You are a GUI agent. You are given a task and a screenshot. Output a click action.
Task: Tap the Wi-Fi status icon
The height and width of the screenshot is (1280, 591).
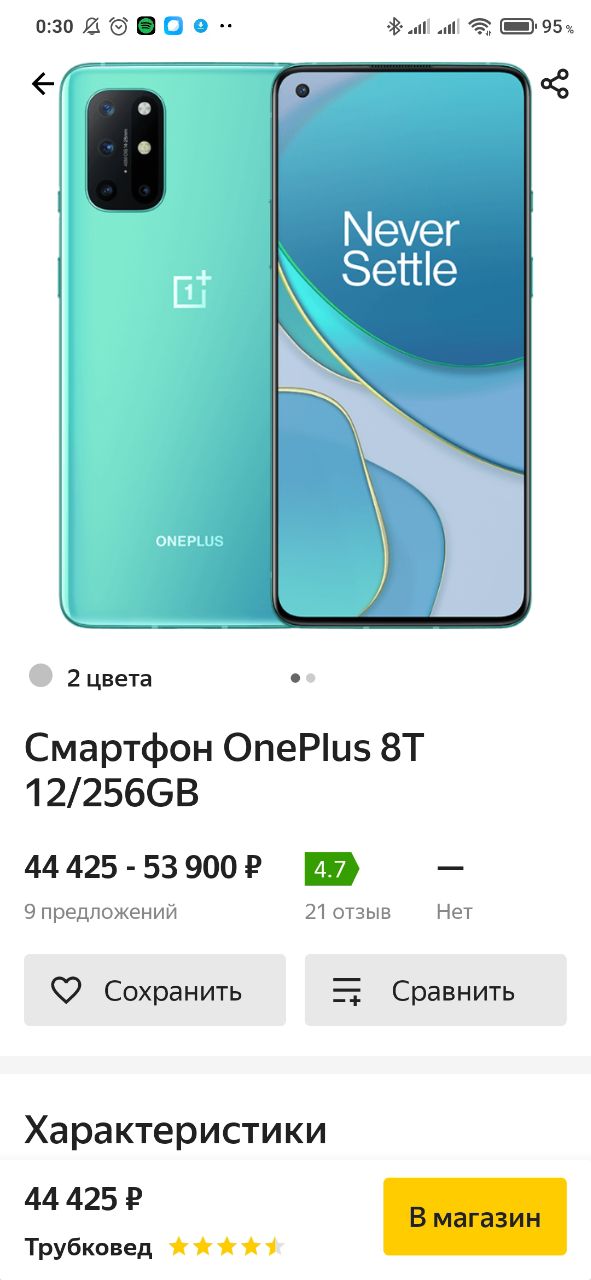480,27
